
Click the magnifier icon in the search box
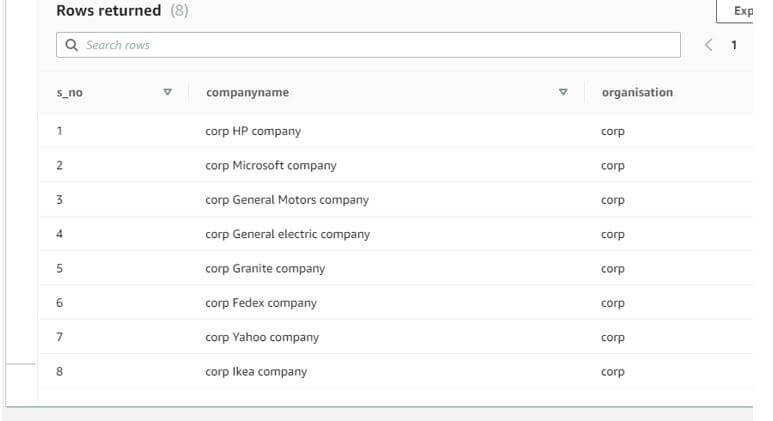tap(71, 45)
